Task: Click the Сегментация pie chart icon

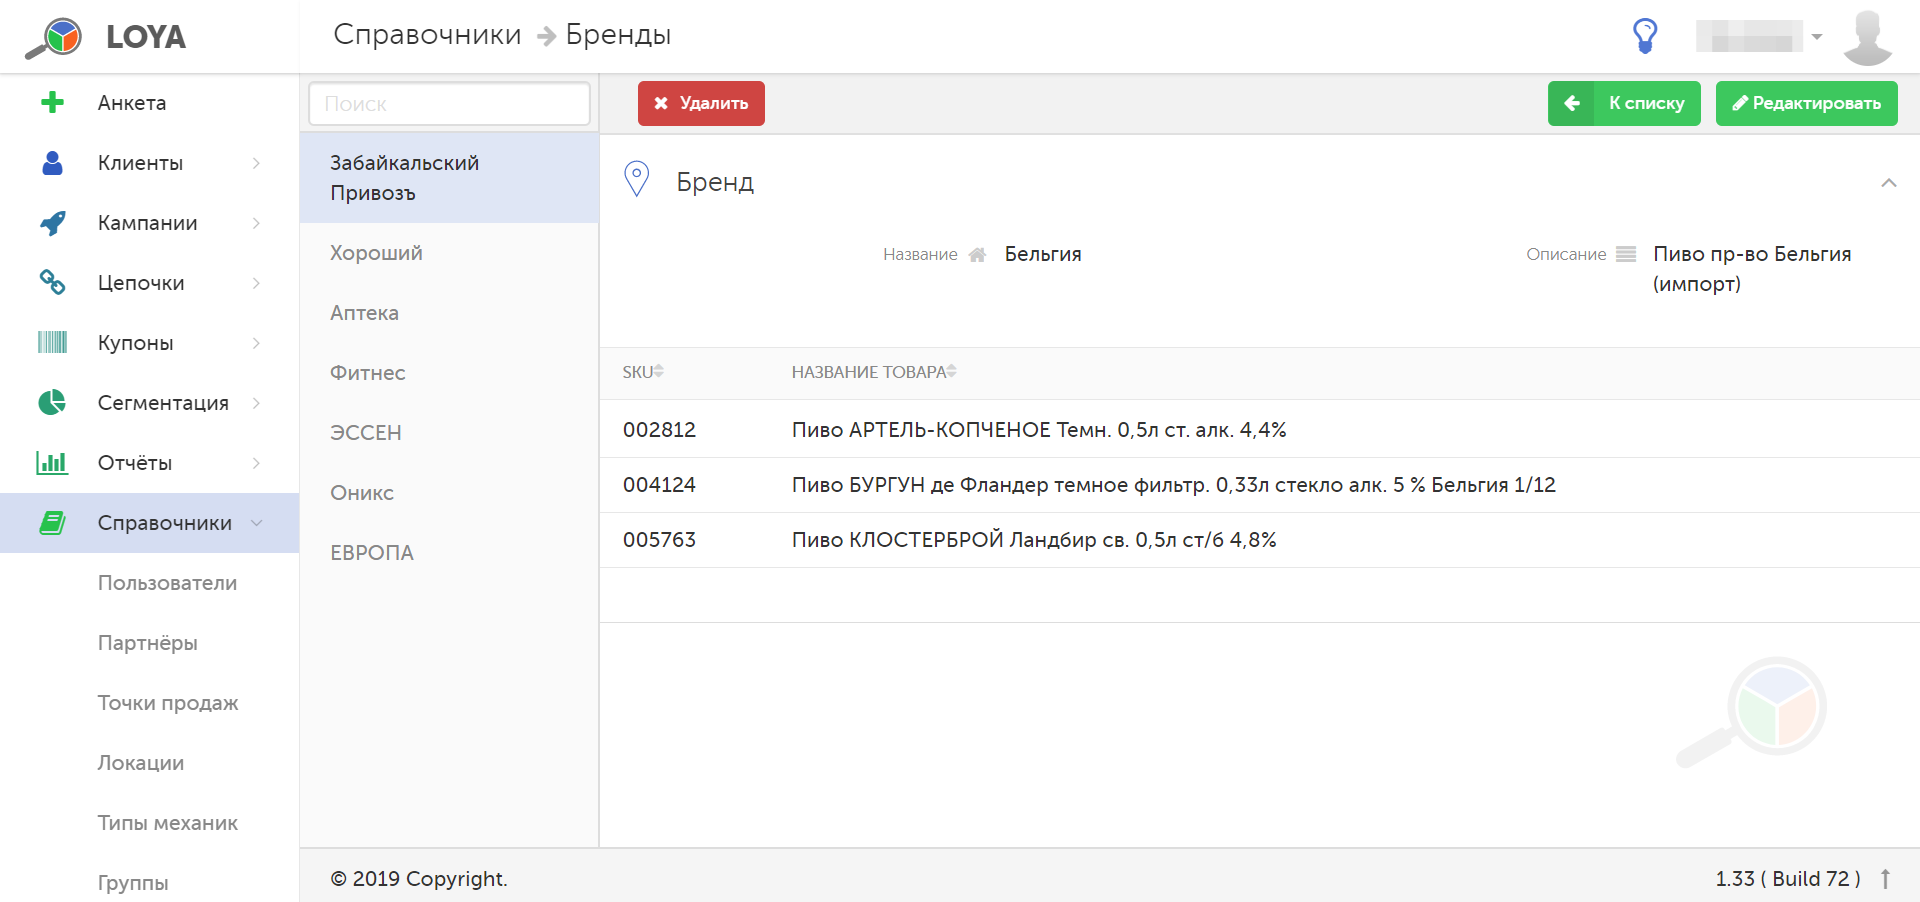Action: [52, 402]
